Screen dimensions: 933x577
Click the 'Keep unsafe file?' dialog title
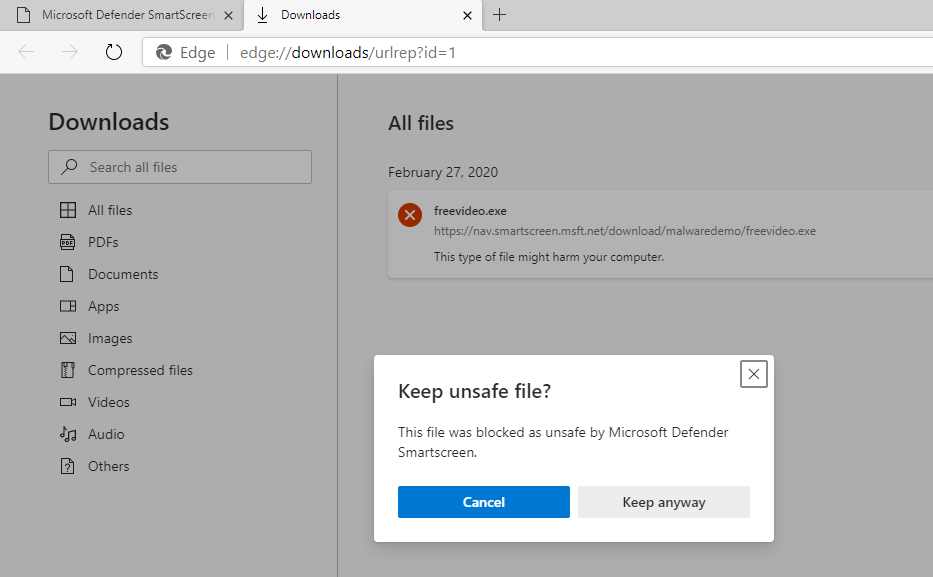(474, 391)
